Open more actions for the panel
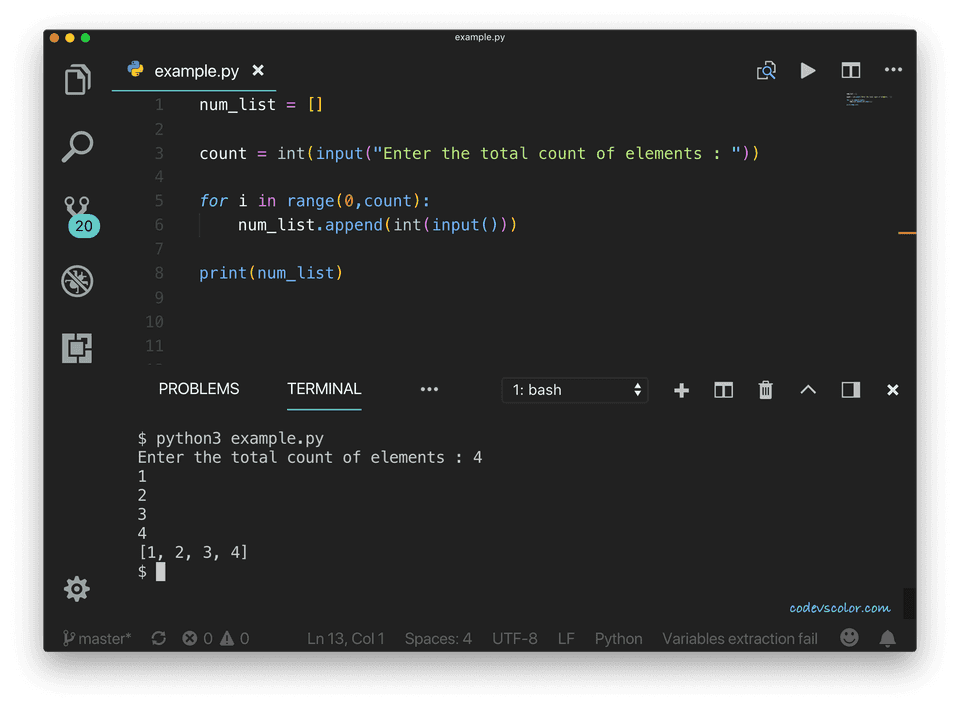The image size is (960, 709). point(429,390)
